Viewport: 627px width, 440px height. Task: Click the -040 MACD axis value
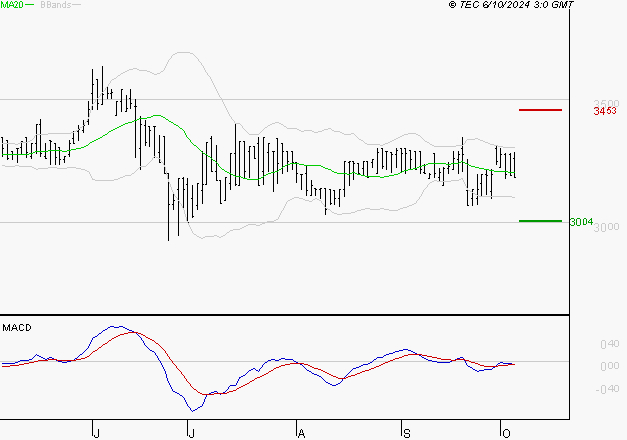(607, 389)
